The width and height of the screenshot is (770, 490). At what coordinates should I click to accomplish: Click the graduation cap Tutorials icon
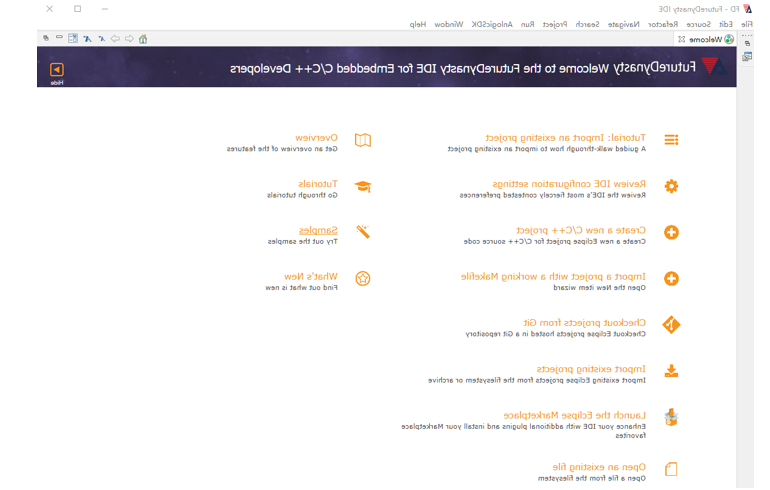pos(363,186)
